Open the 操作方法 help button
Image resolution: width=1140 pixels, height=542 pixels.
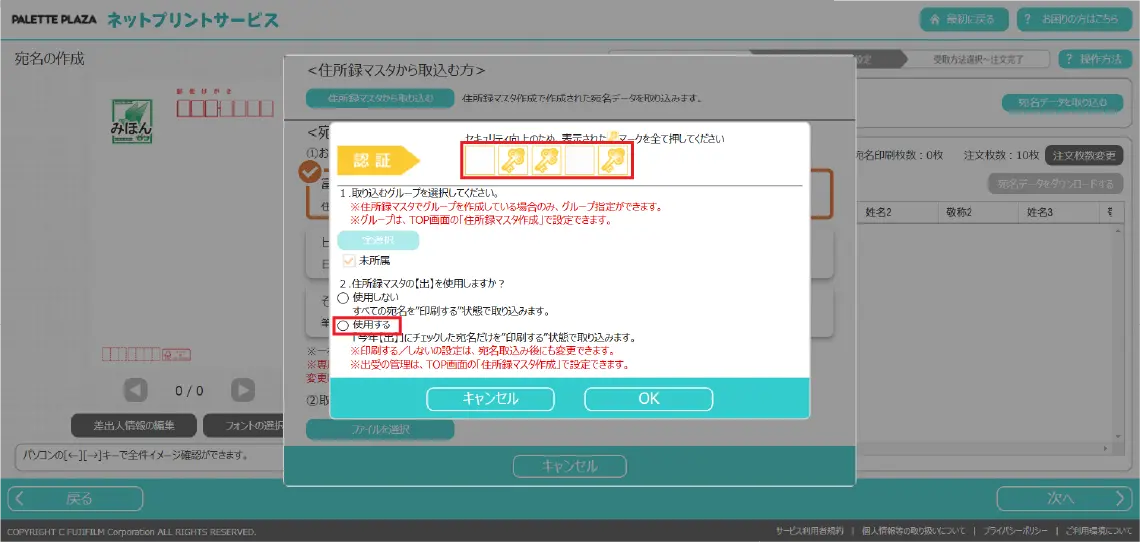(1095, 59)
